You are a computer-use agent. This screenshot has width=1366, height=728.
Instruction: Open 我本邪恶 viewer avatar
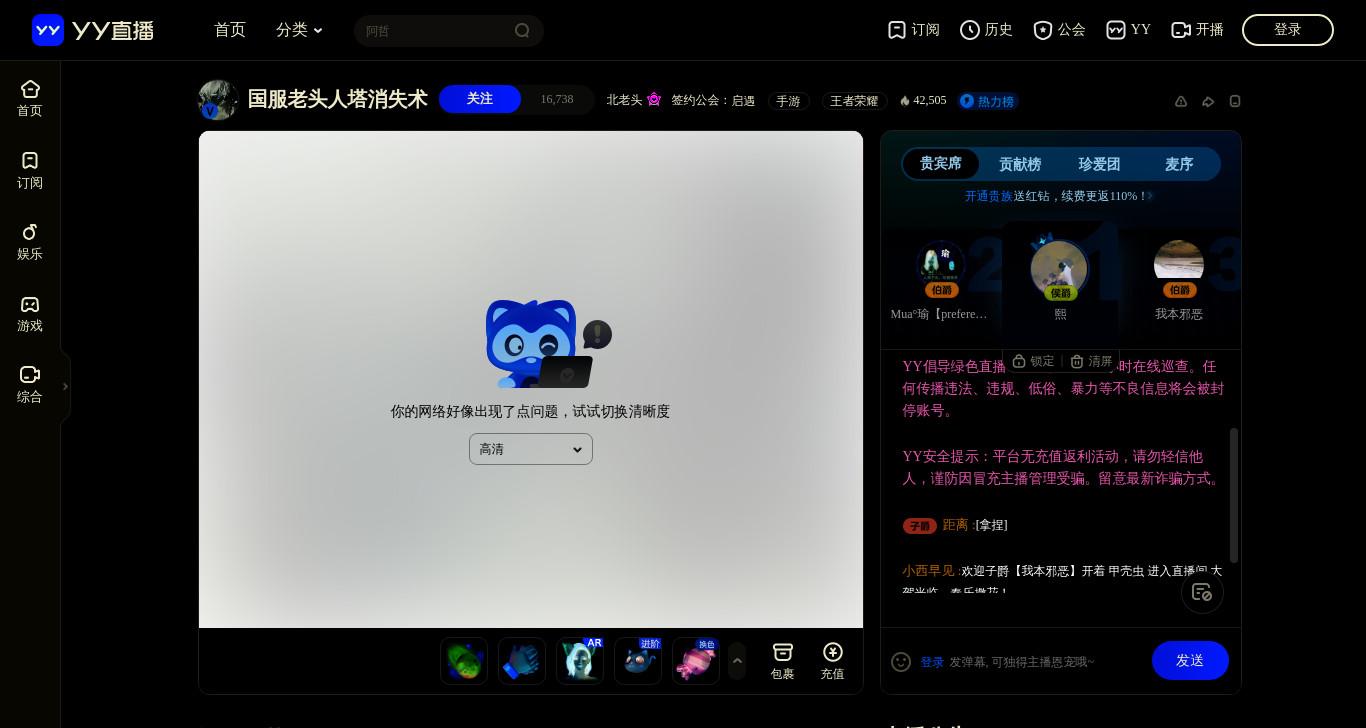[x=1179, y=266]
